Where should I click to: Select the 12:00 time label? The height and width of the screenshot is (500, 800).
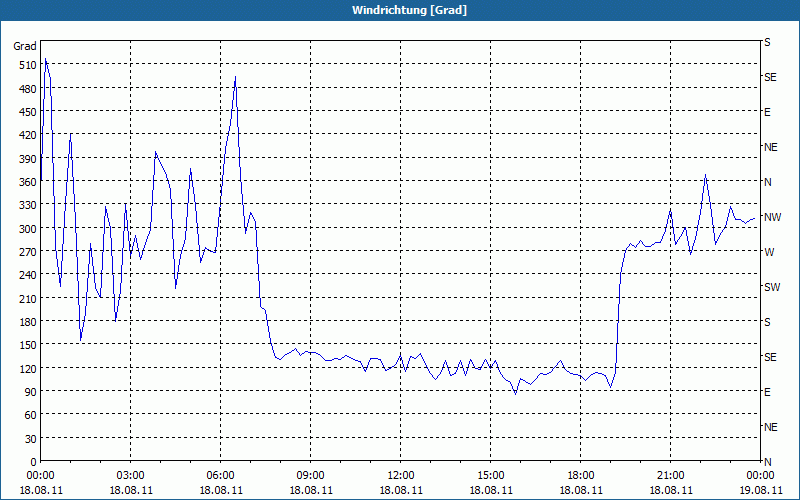tap(401, 476)
